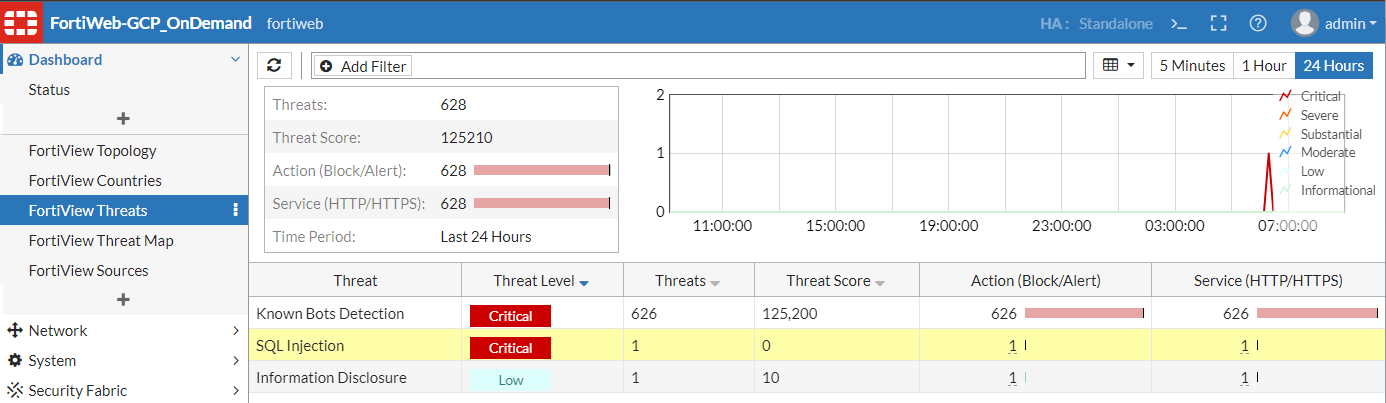The image size is (1386, 403).
Task: Click the fortiweb hostname in header
Action: point(295,23)
